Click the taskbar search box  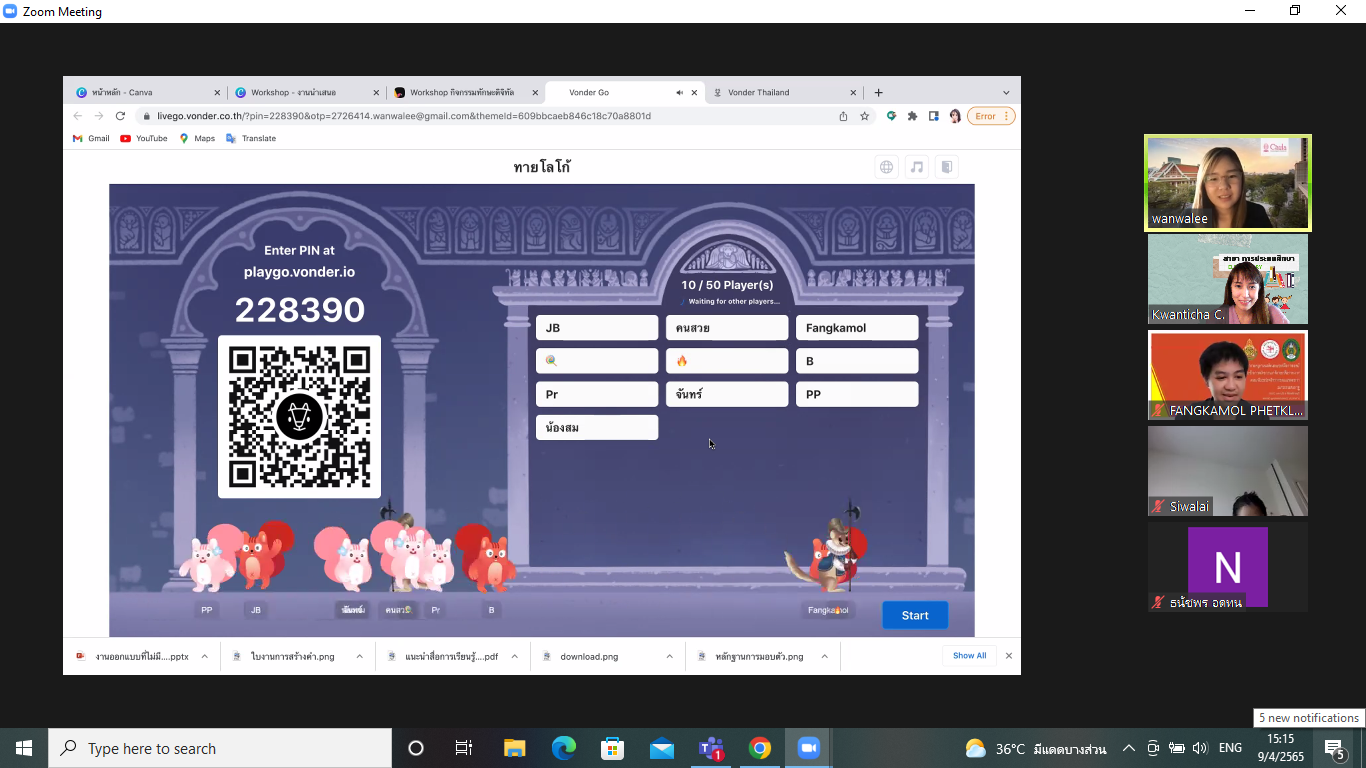(220, 748)
